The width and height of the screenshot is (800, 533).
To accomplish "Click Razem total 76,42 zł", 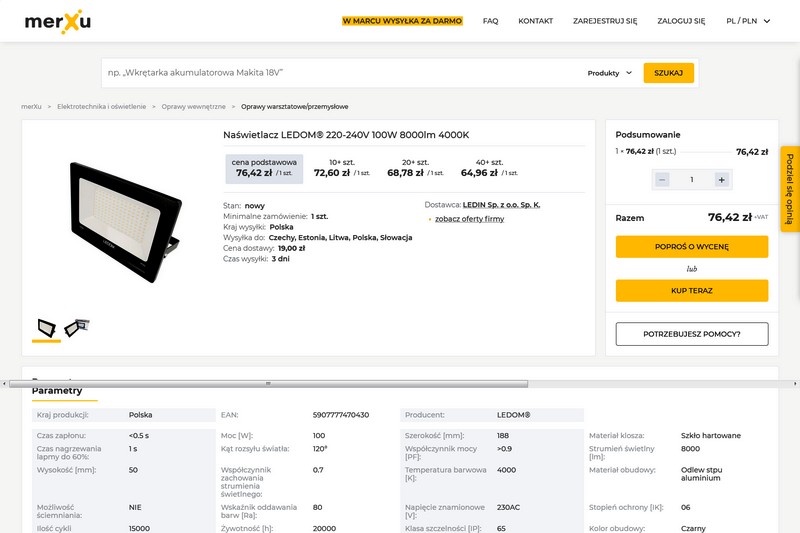I will pyautogui.click(x=730, y=217).
